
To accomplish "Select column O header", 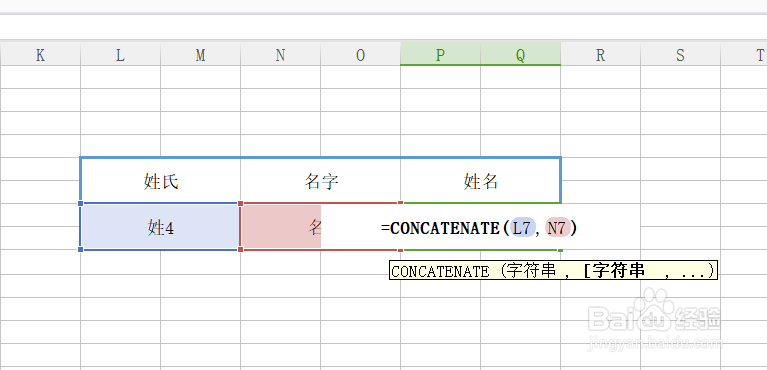I will coord(361,54).
